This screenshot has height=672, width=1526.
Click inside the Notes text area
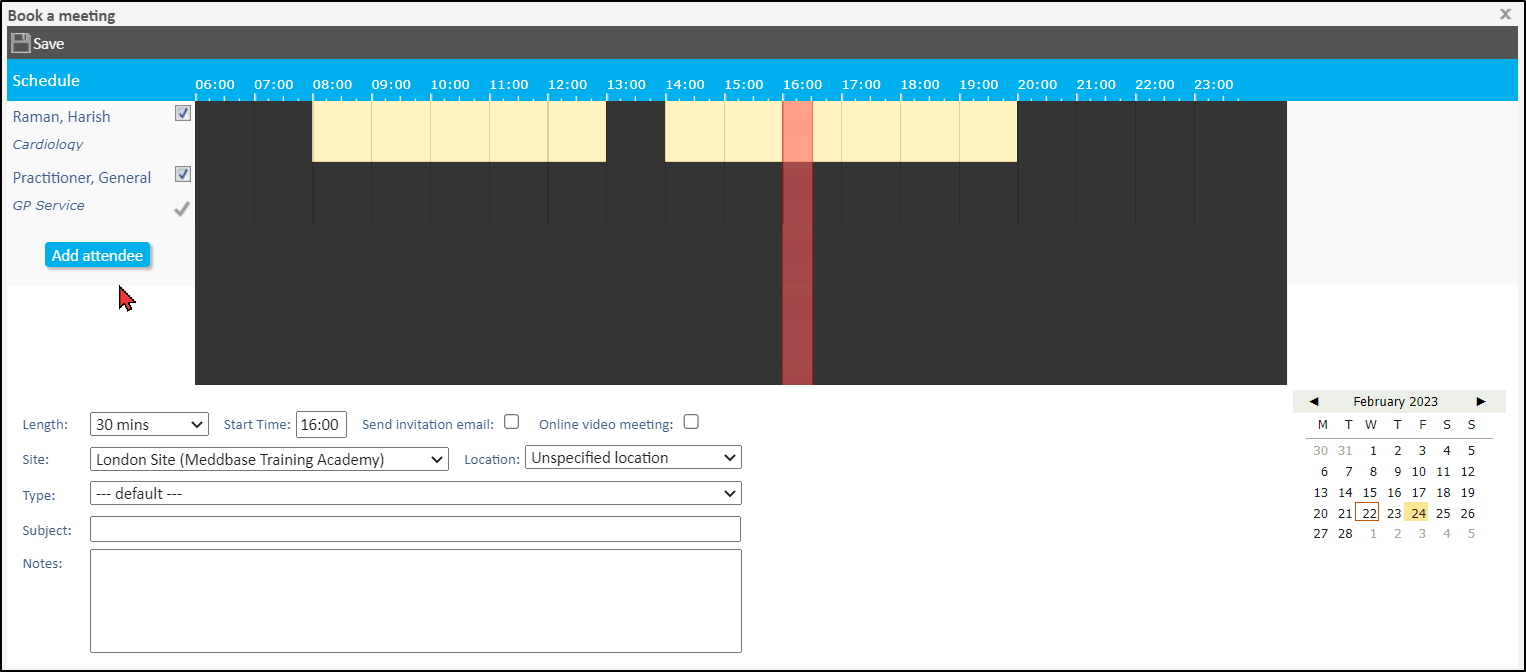pyautogui.click(x=415, y=600)
